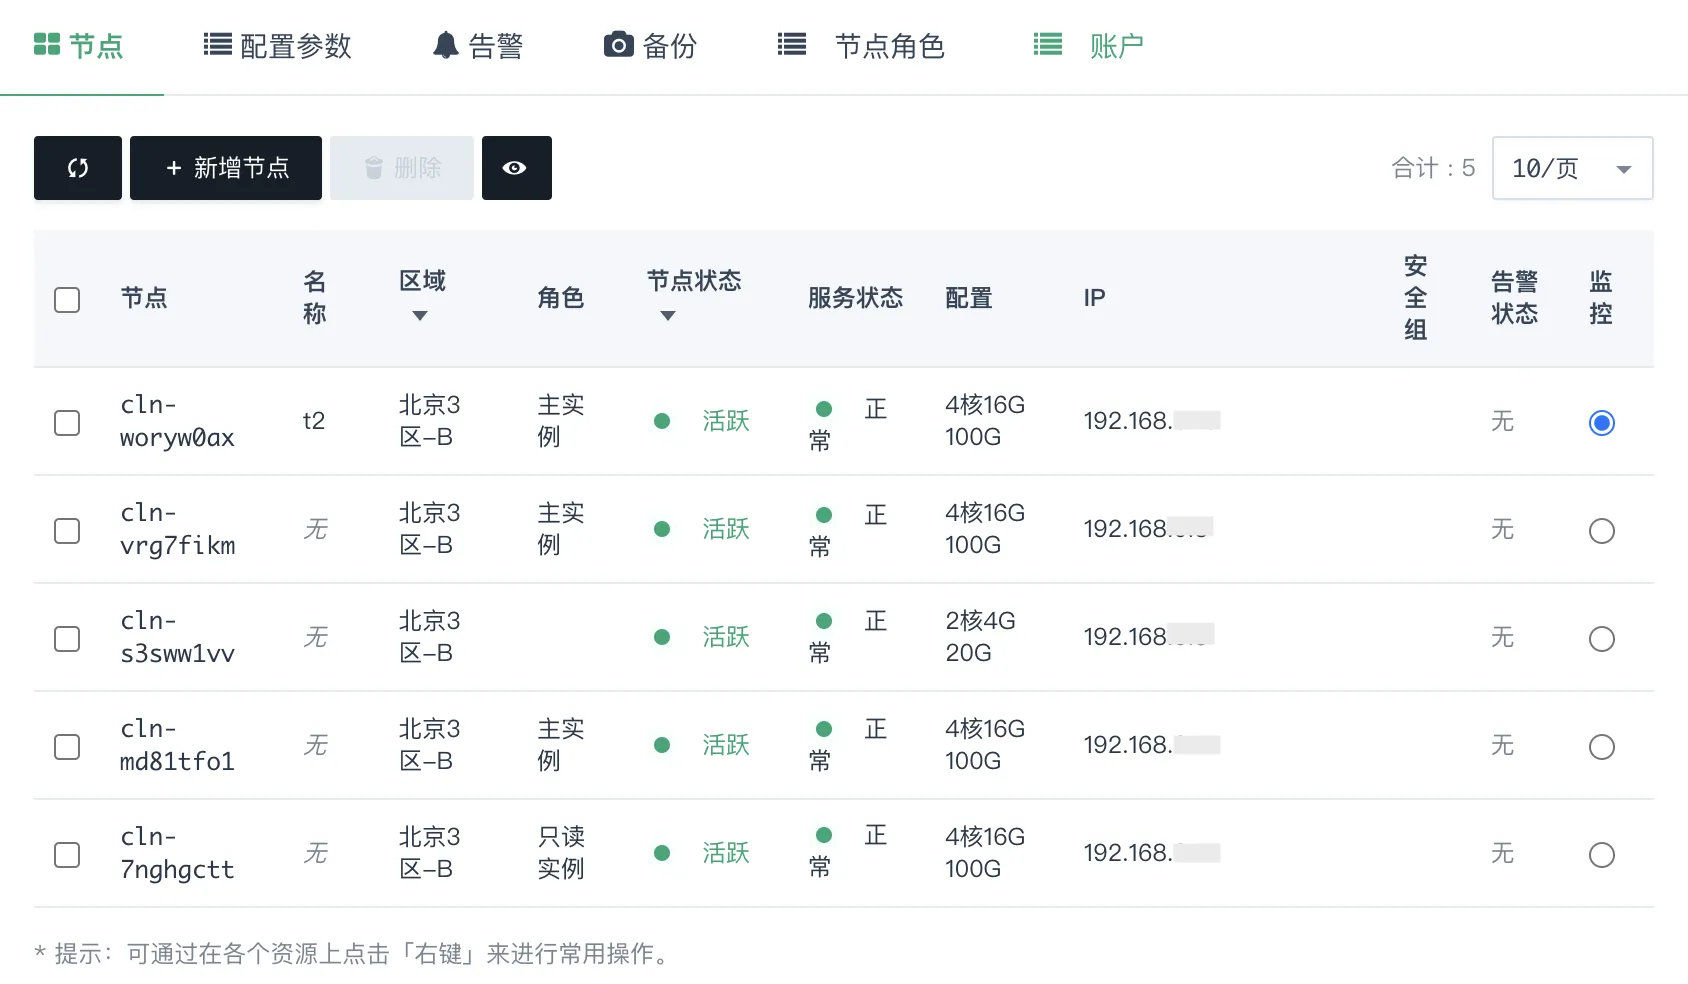The image size is (1688, 984).
Task: Open the 10/页 page size dropdown
Action: click(x=1572, y=168)
